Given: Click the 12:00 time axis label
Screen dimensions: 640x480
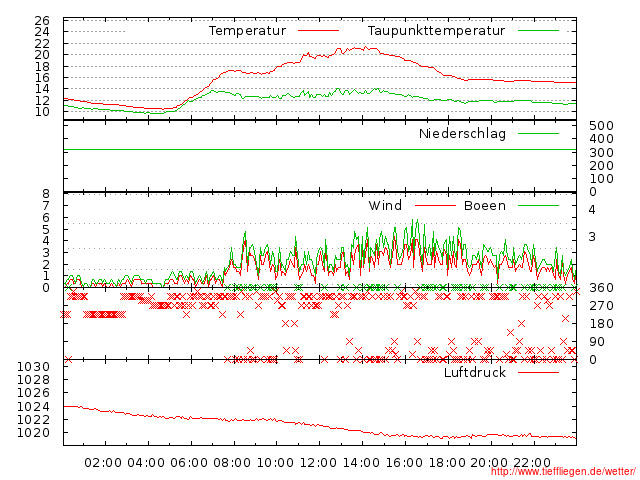Looking at the screenshot, I should [318, 463].
